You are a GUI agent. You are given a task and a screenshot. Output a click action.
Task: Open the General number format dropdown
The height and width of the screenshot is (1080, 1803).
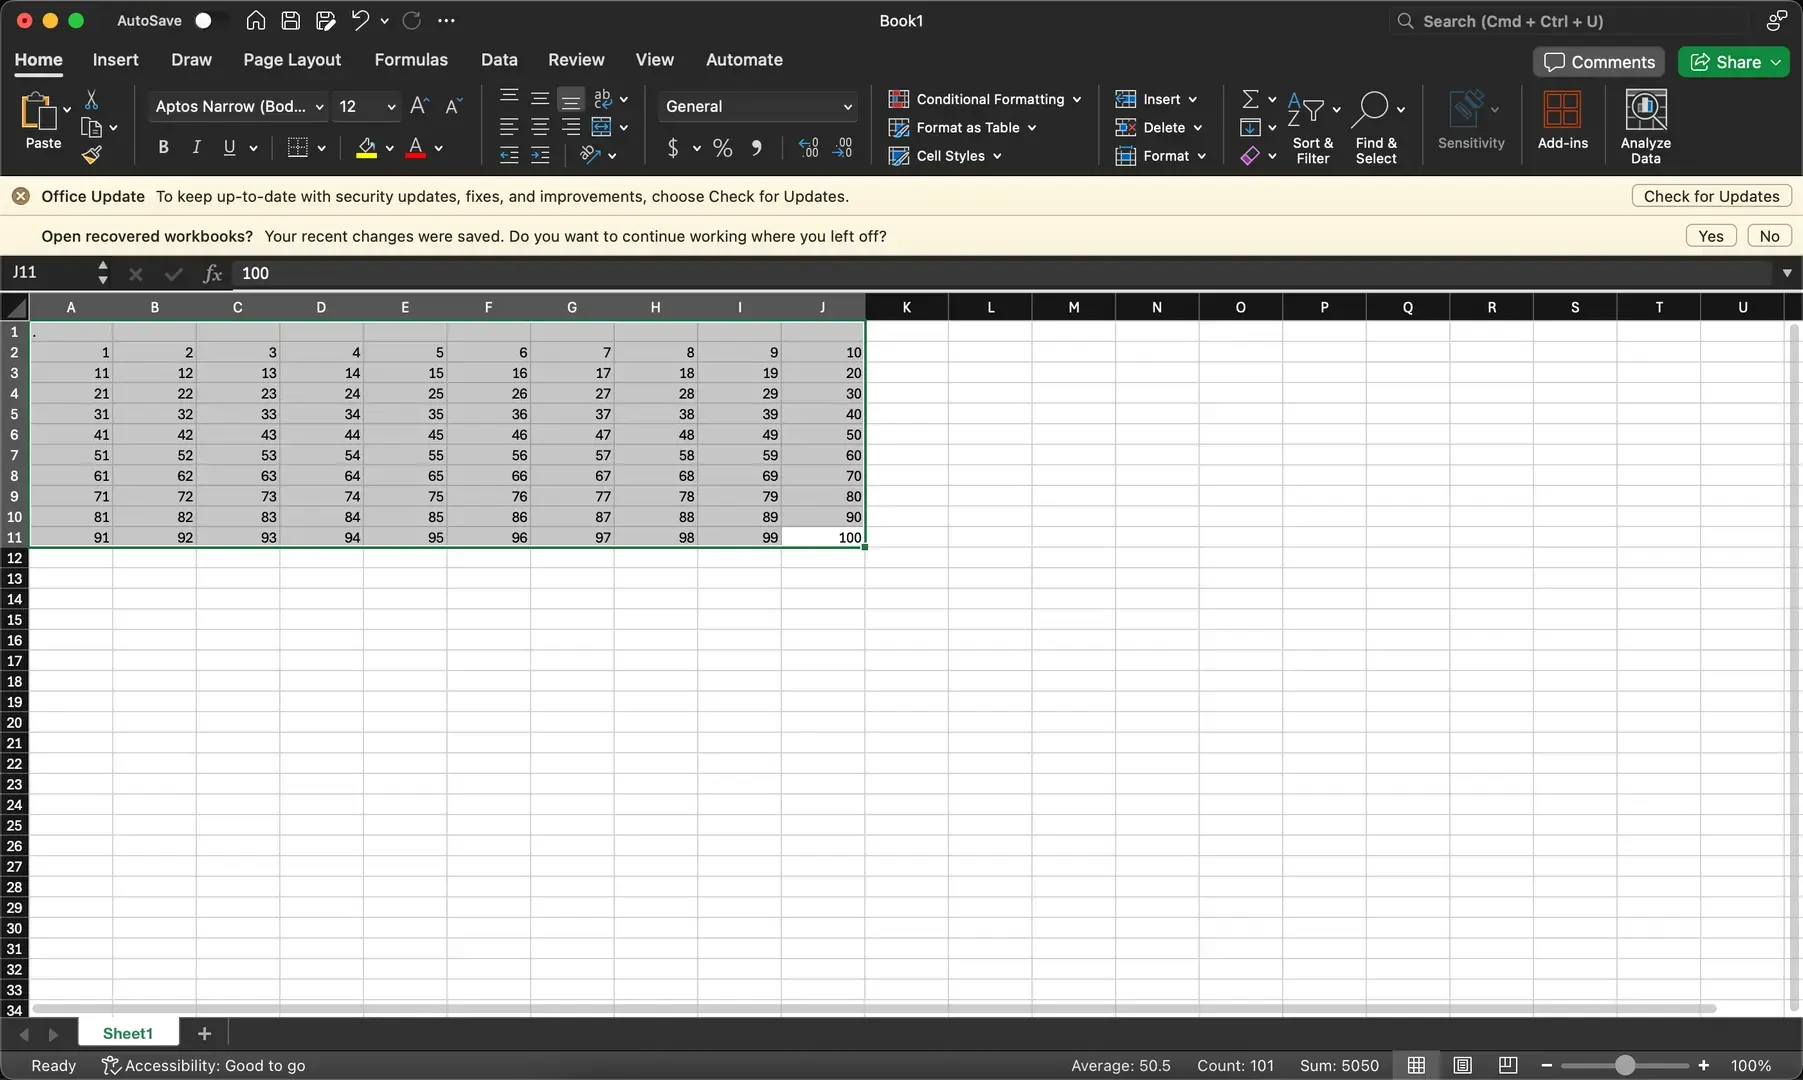758,106
